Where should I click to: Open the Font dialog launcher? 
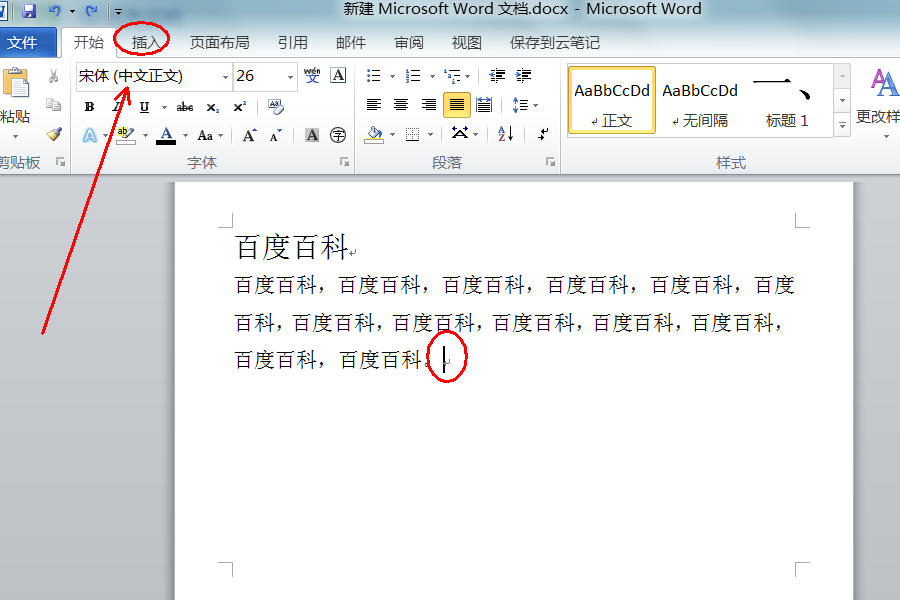coord(344,162)
